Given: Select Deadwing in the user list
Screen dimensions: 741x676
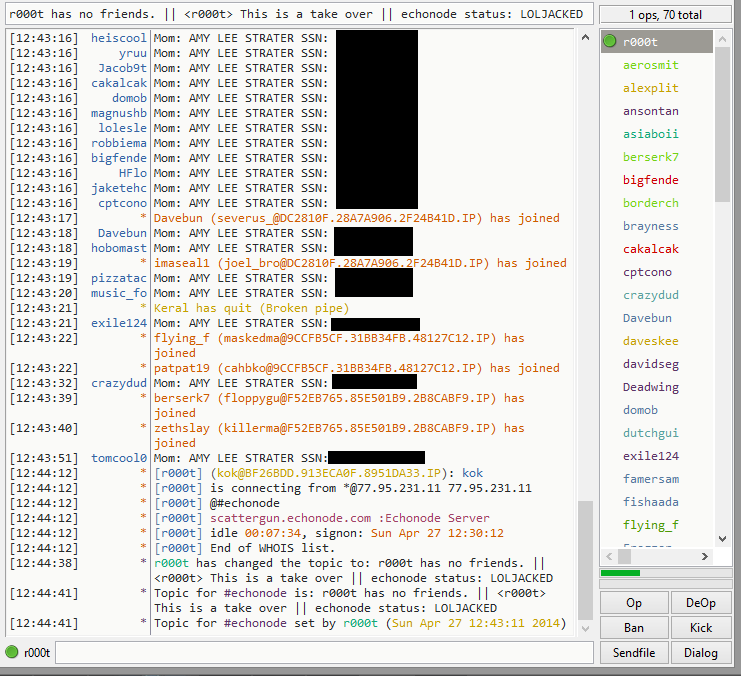Looking at the screenshot, I should point(650,387).
